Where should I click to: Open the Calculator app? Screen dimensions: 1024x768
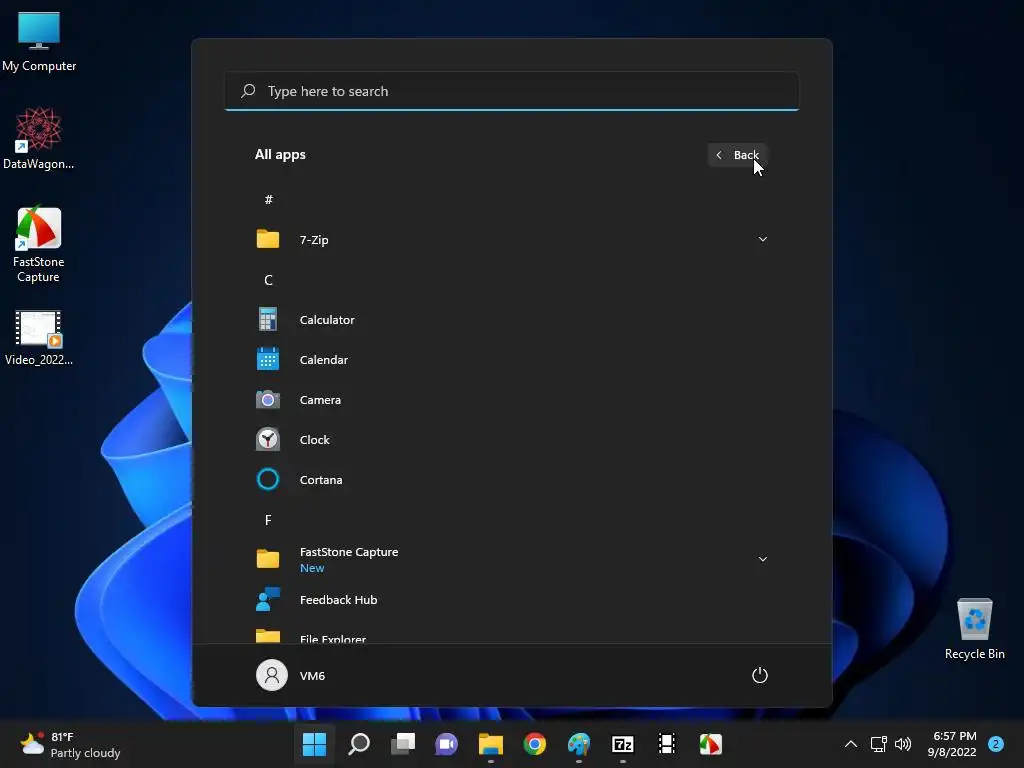(x=512, y=320)
